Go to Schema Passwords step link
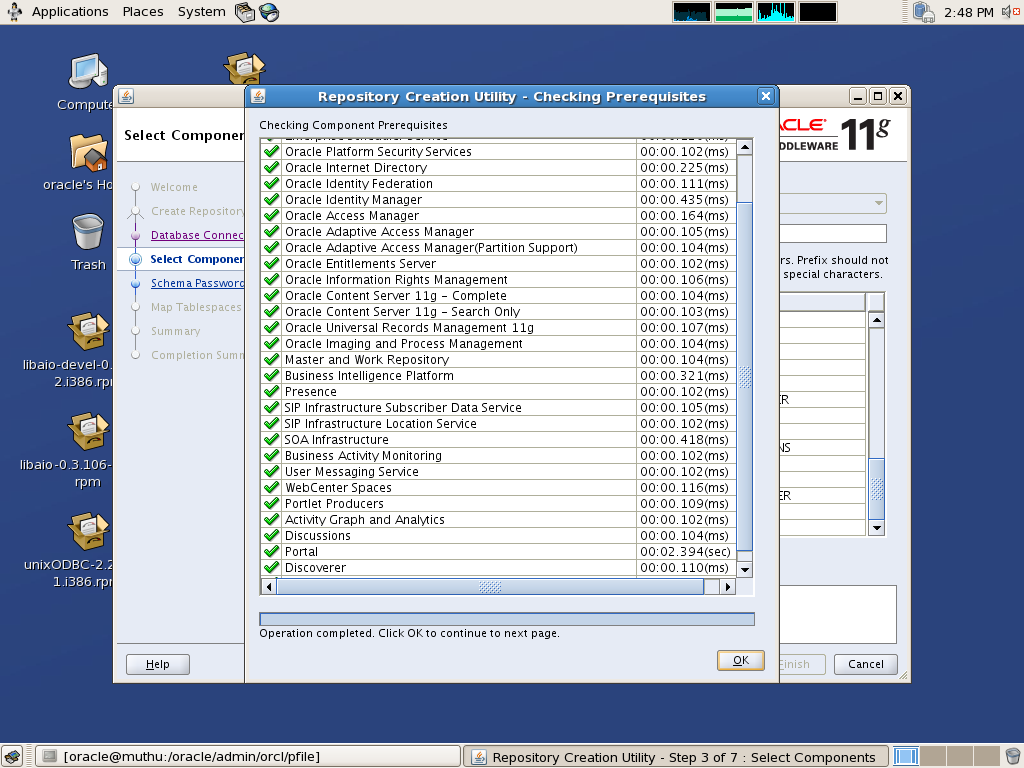The height and width of the screenshot is (768, 1024). tap(197, 283)
